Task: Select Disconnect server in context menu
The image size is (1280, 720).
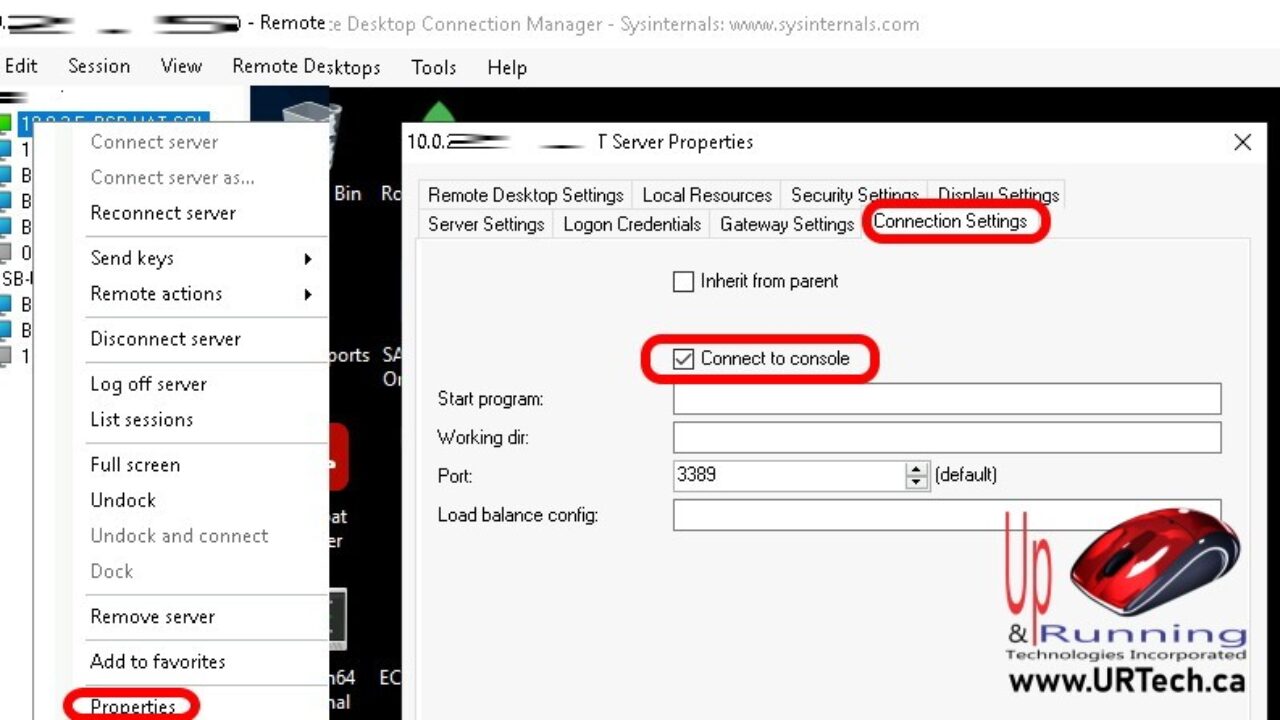Action: point(165,339)
